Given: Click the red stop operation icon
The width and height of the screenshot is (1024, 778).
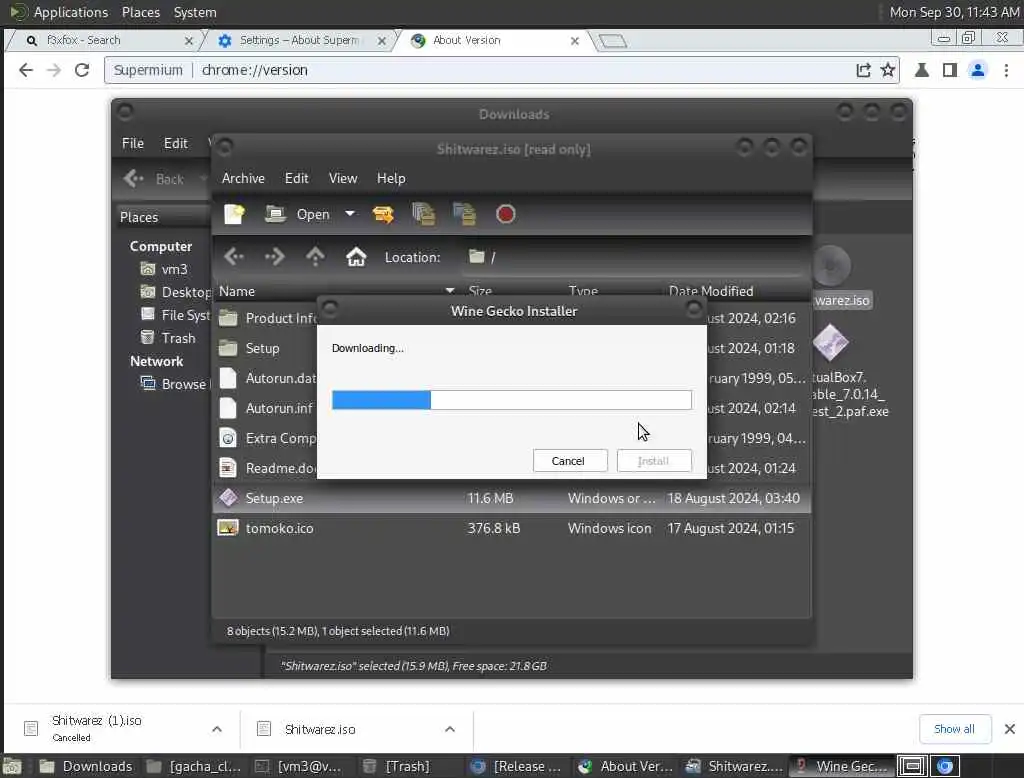Looking at the screenshot, I should (x=505, y=214).
